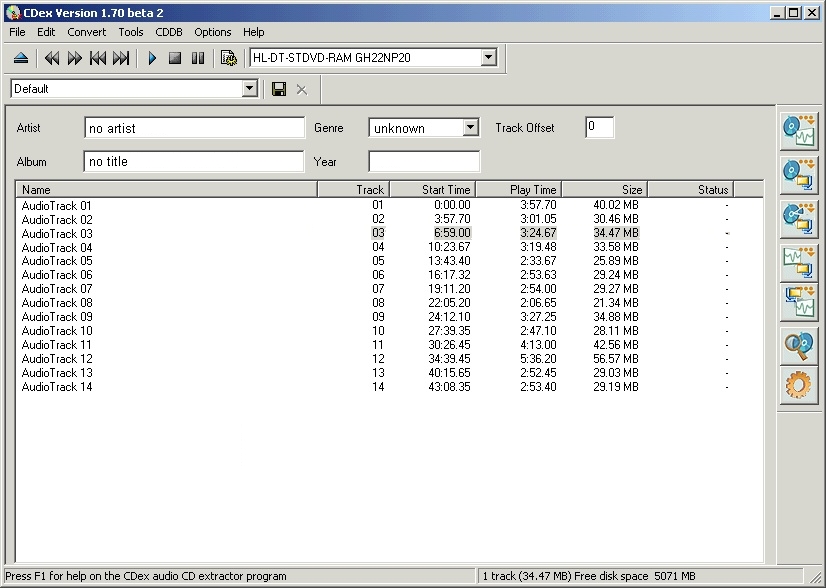The height and width of the screenshot is (588, 826).
Task: Skip to previous track icon
Action: 98,58
